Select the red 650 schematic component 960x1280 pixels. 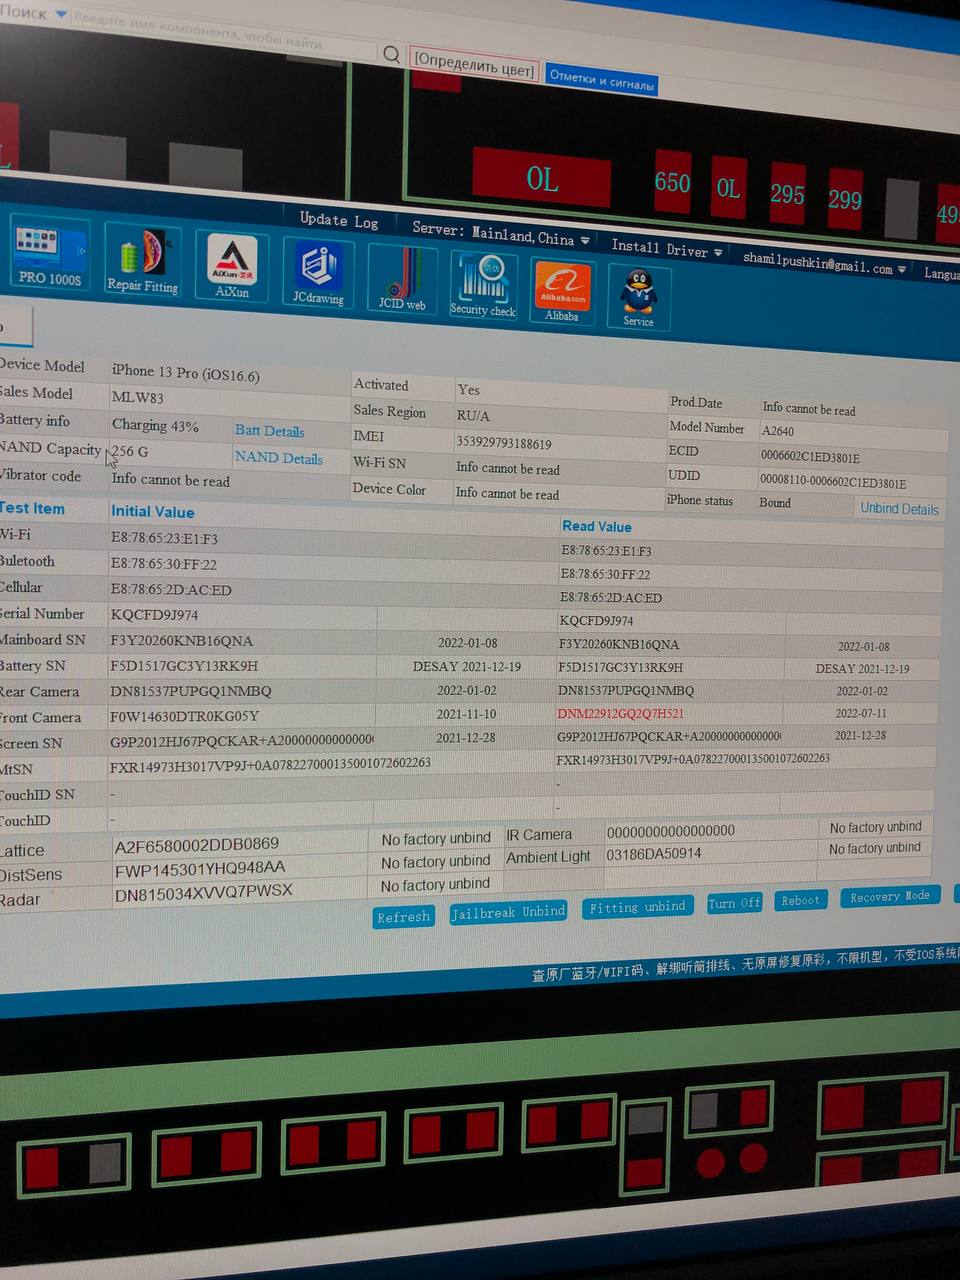pos(672,182)
